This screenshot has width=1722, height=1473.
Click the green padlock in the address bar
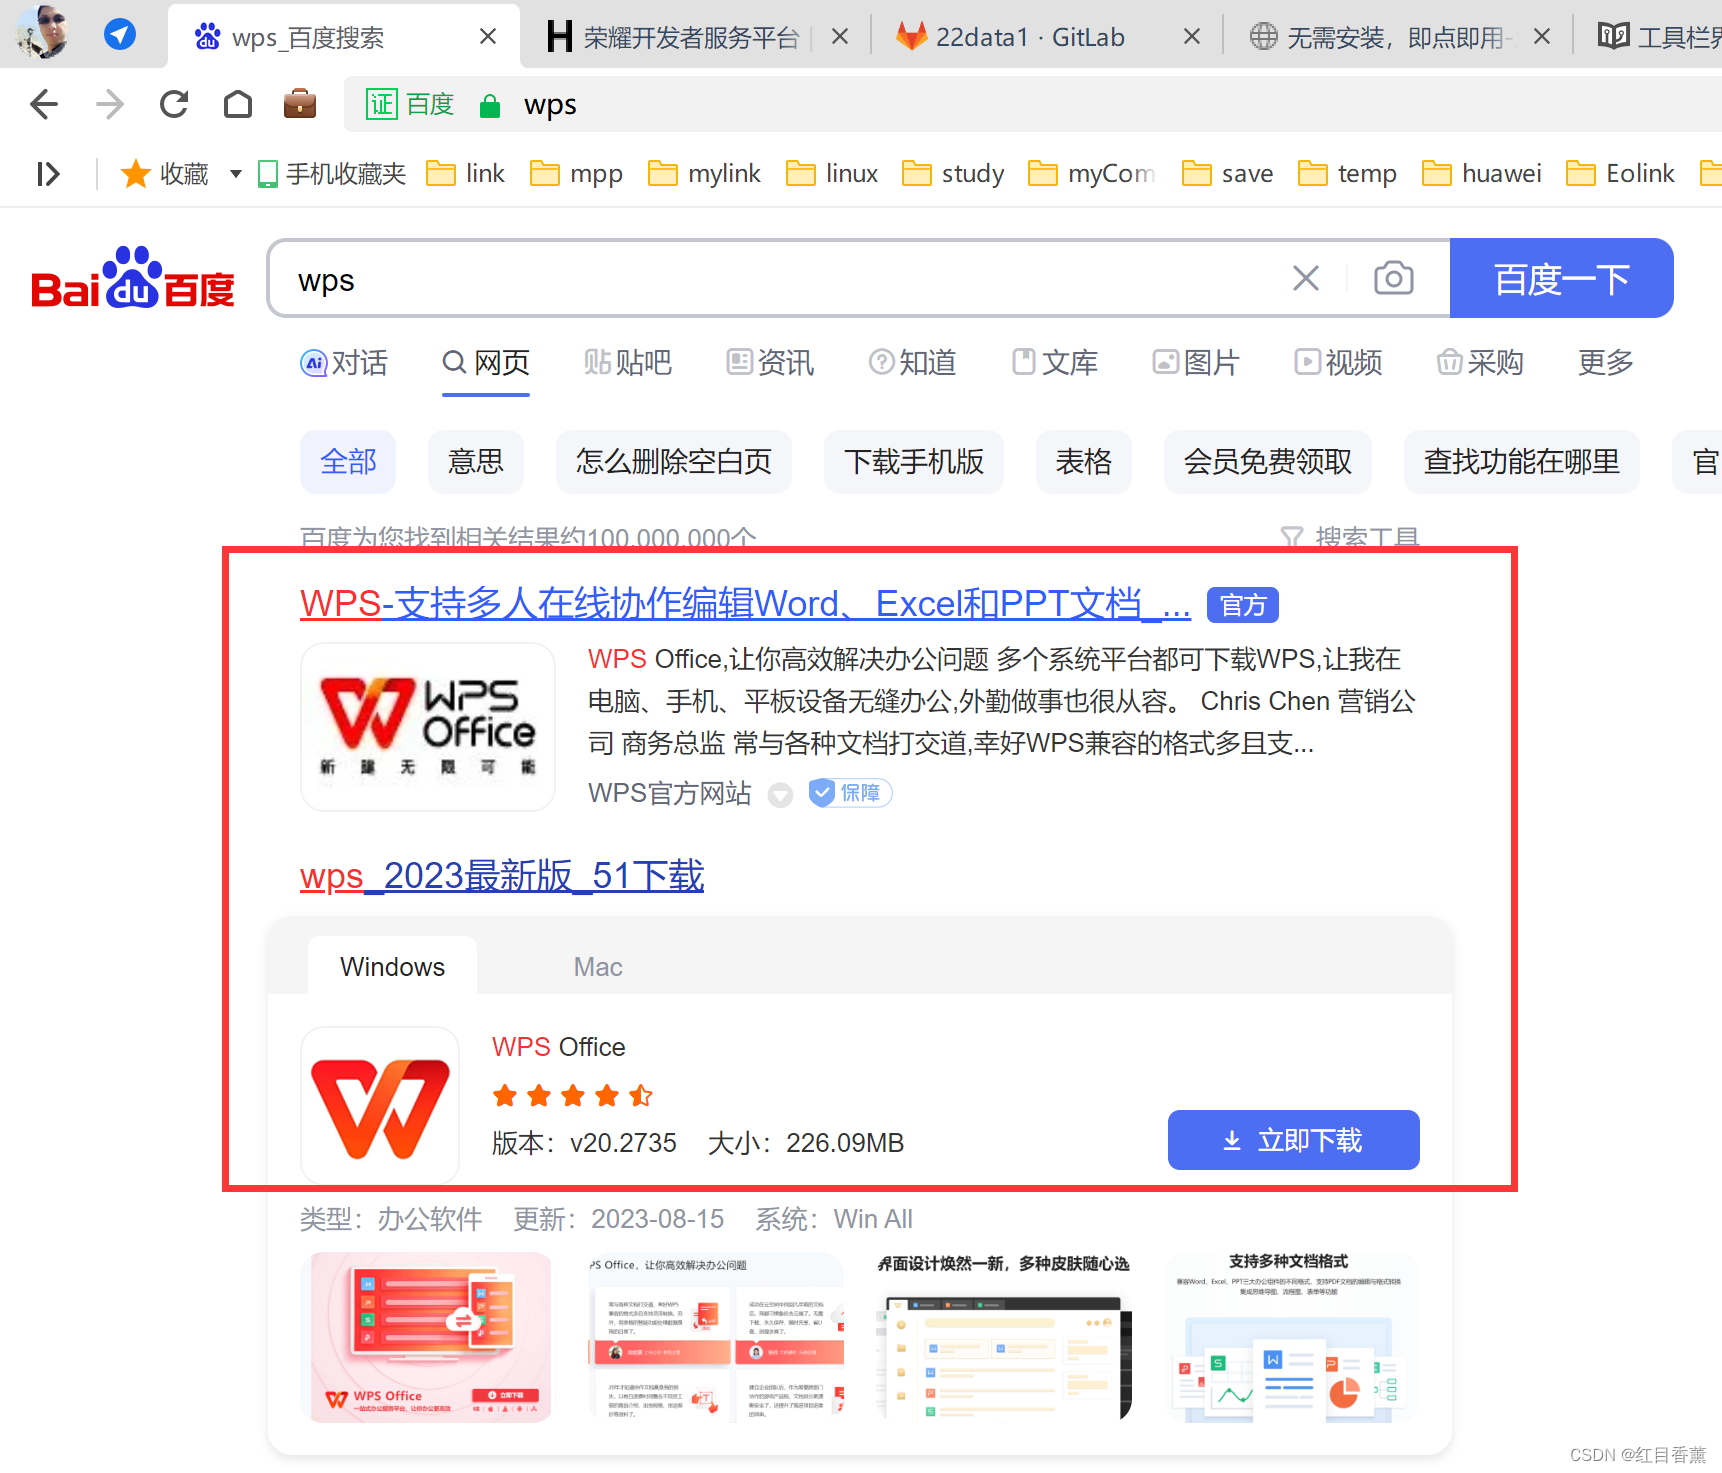coord(490,105)
